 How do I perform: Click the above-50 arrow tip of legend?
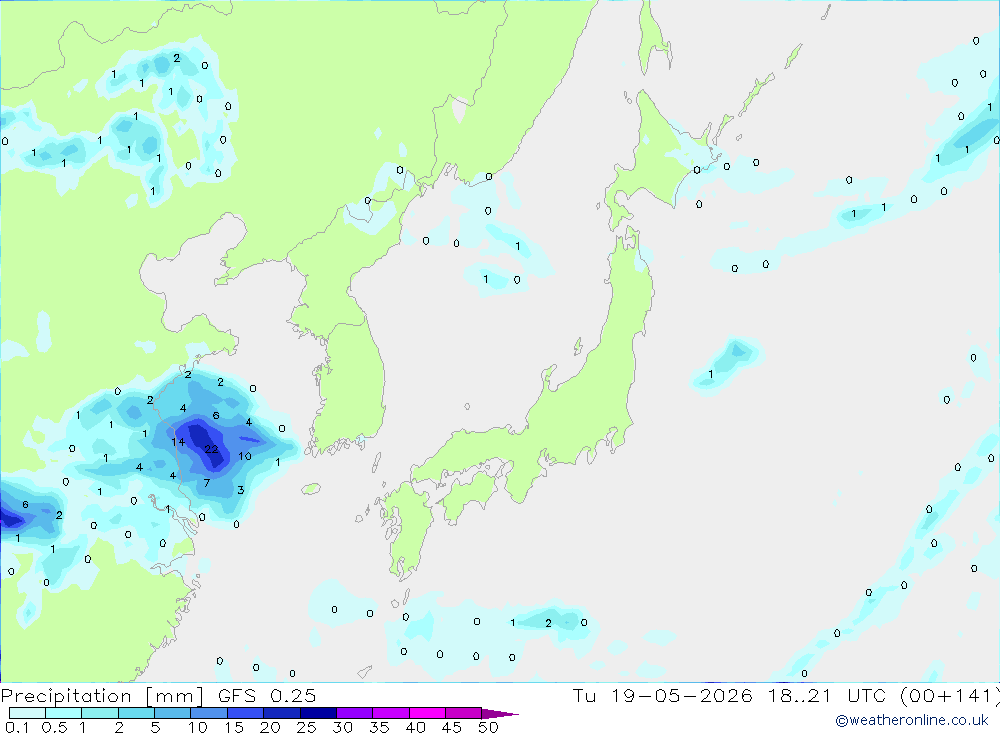500,714
